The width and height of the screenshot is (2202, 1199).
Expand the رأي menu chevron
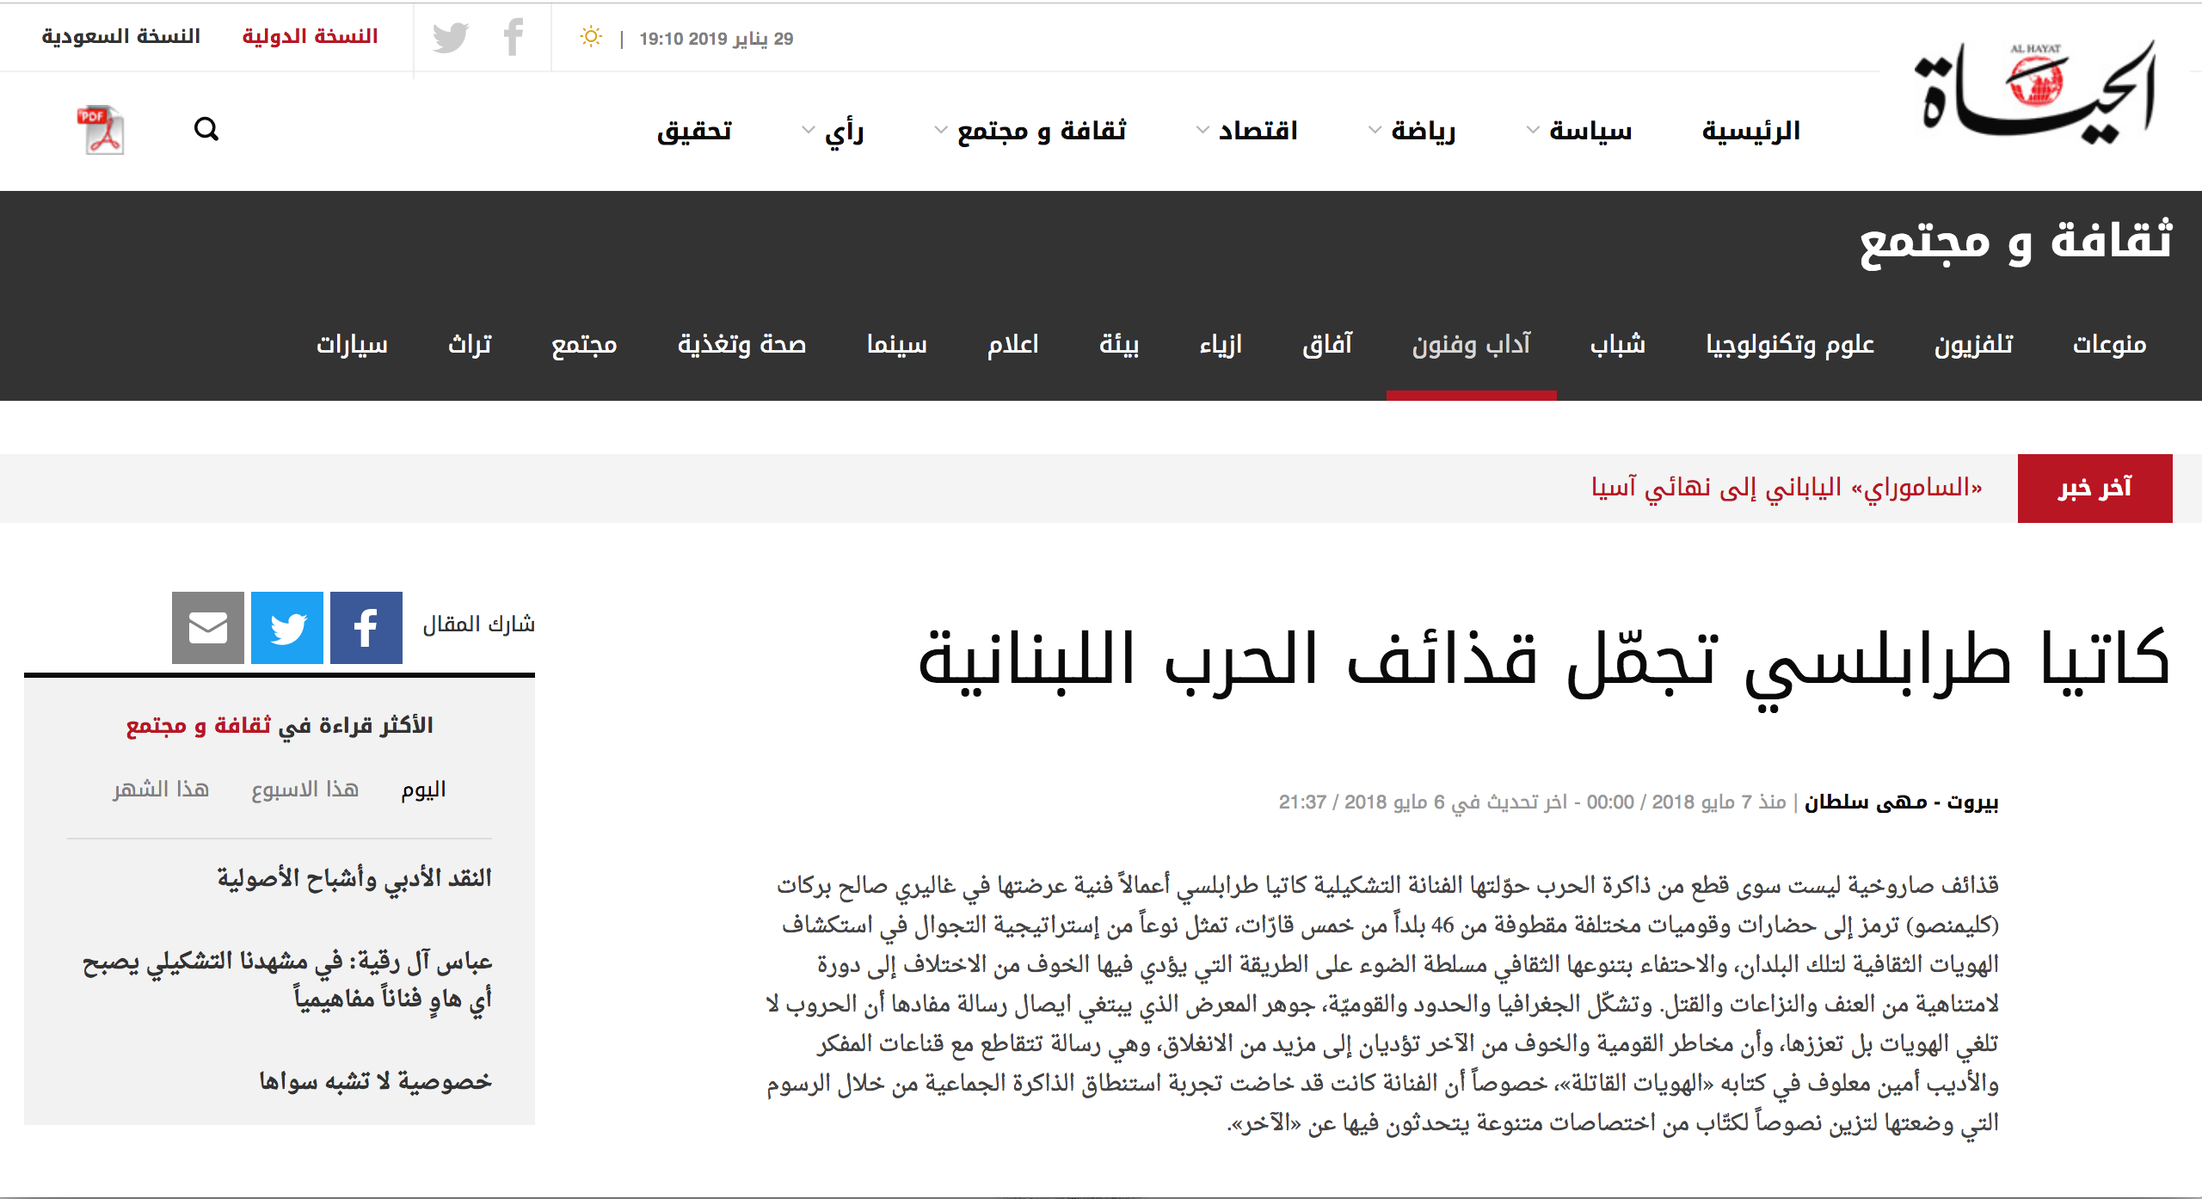click(x=808, y=130)
